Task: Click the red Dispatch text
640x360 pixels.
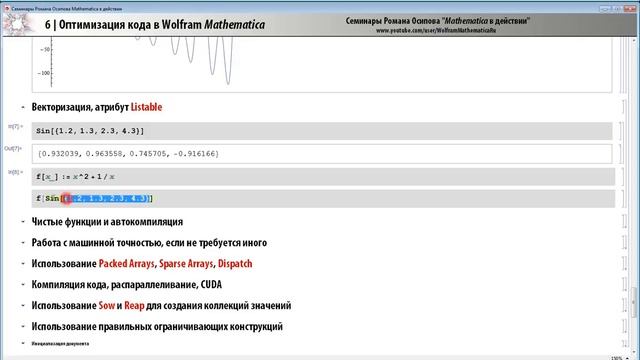Action: [x=235, y=264]
